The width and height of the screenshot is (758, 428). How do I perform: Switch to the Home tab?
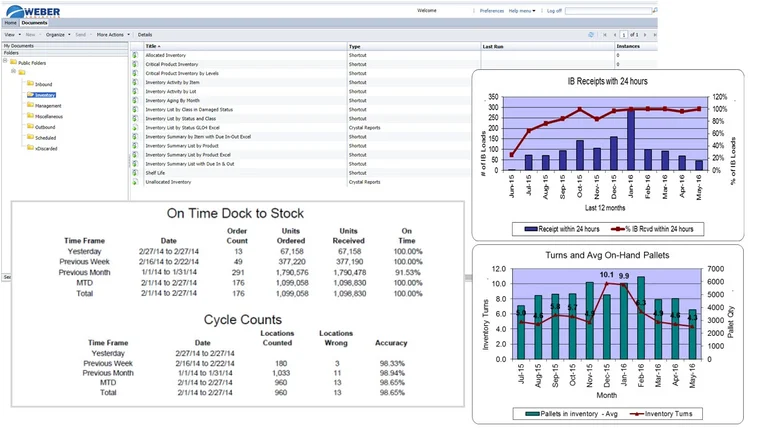[x=9, y=22]
